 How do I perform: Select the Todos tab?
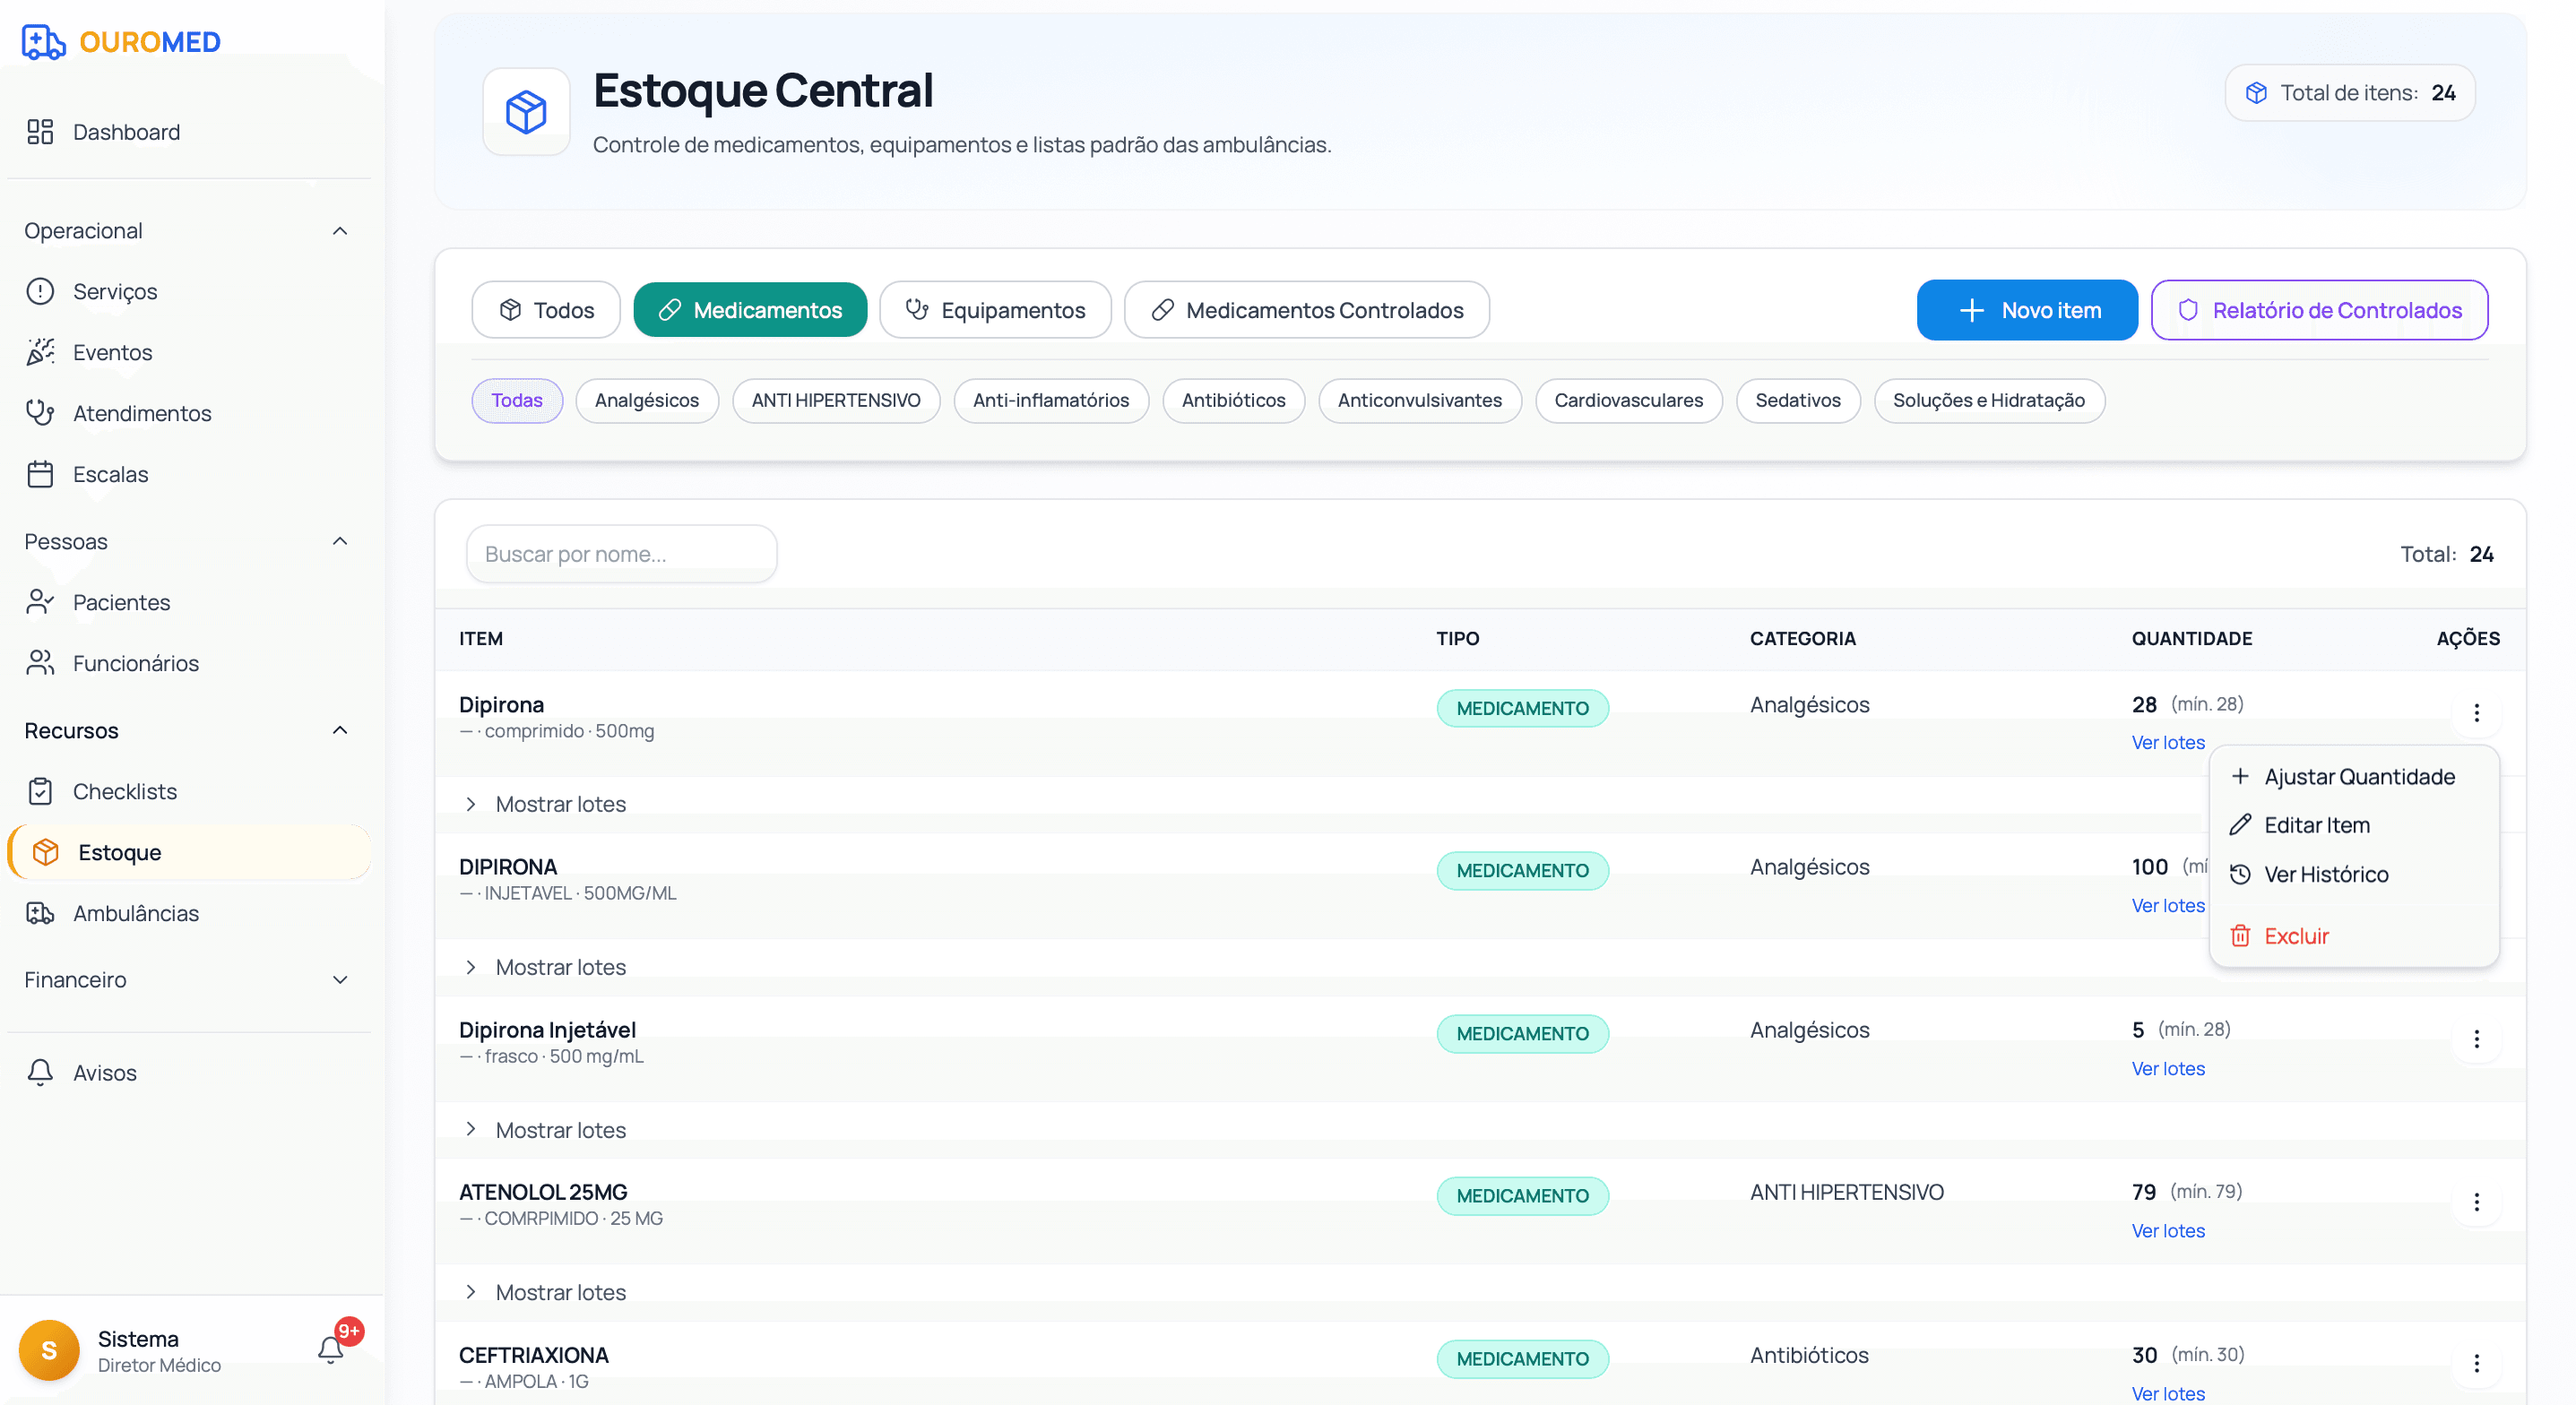coord(546,310)
